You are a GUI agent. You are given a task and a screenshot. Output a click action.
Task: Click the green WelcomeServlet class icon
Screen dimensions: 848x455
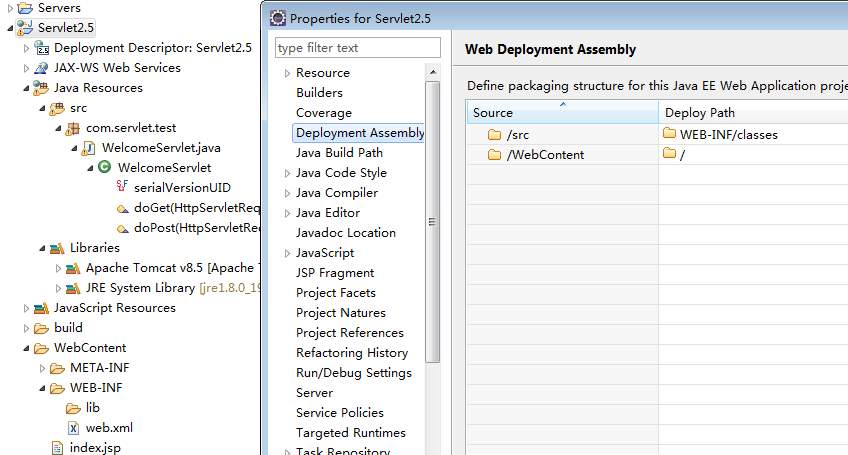click(x=104, y=168)
